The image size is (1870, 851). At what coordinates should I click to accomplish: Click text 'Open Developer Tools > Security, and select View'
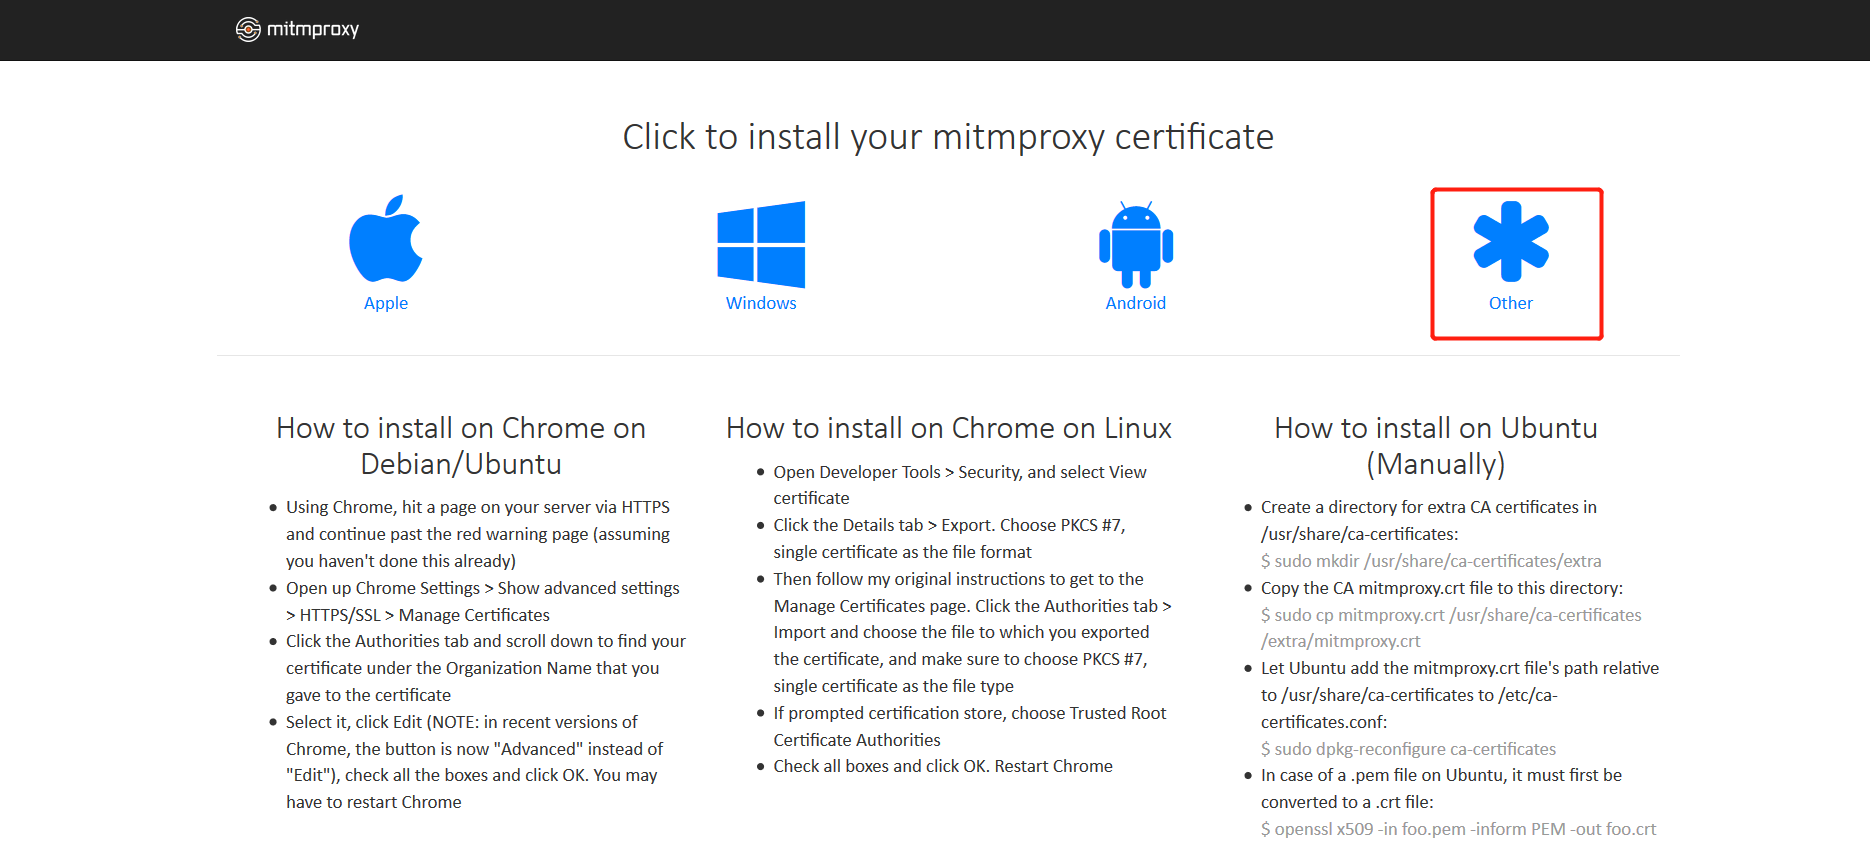pyautogui.click(x=960, y=472)
